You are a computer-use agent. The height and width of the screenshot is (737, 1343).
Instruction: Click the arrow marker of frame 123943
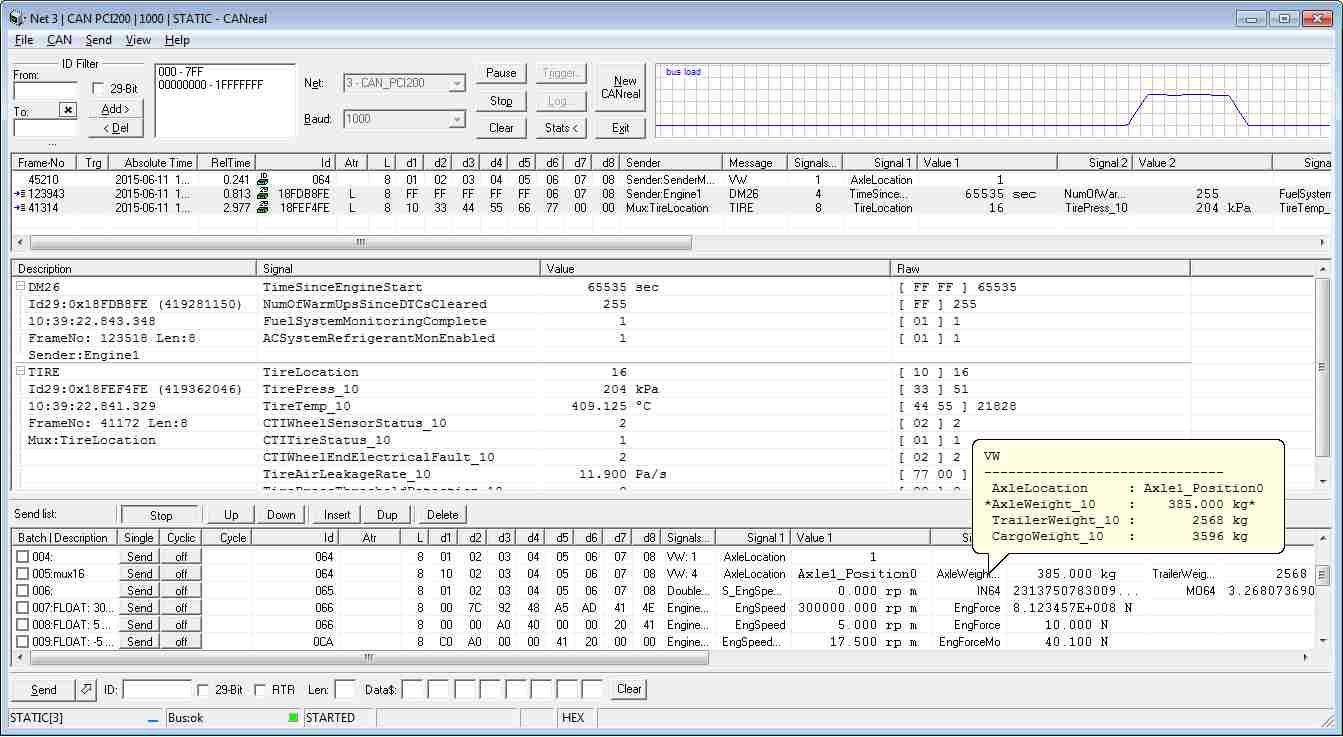coord(19,194)
